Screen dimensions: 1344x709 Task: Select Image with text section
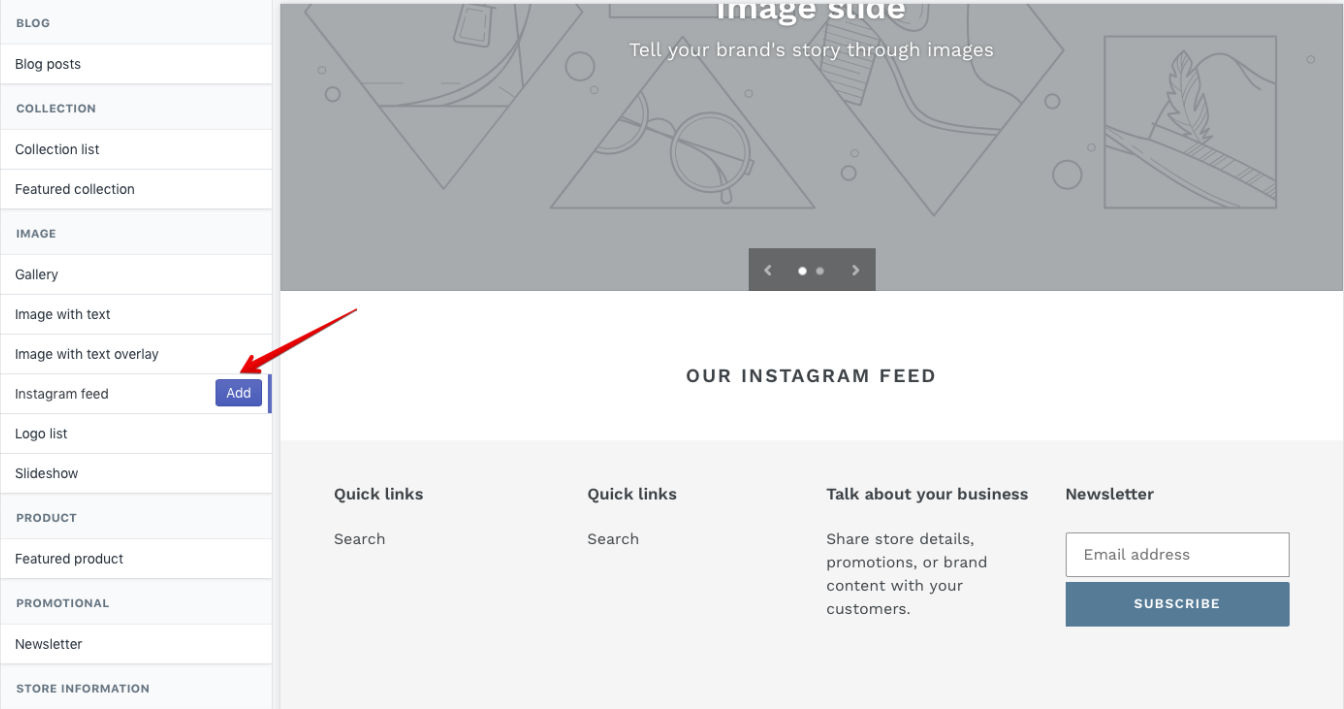[136, 314]
